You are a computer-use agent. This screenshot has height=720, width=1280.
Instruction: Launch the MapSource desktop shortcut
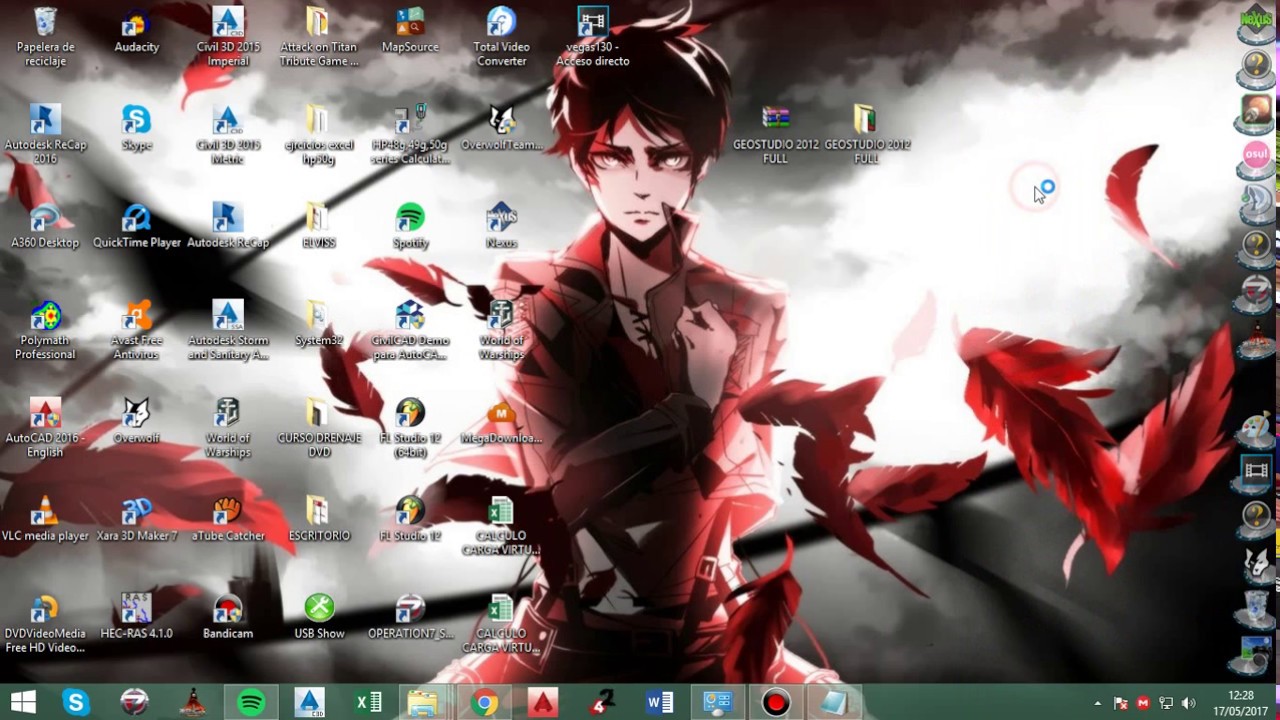(410, 30)
